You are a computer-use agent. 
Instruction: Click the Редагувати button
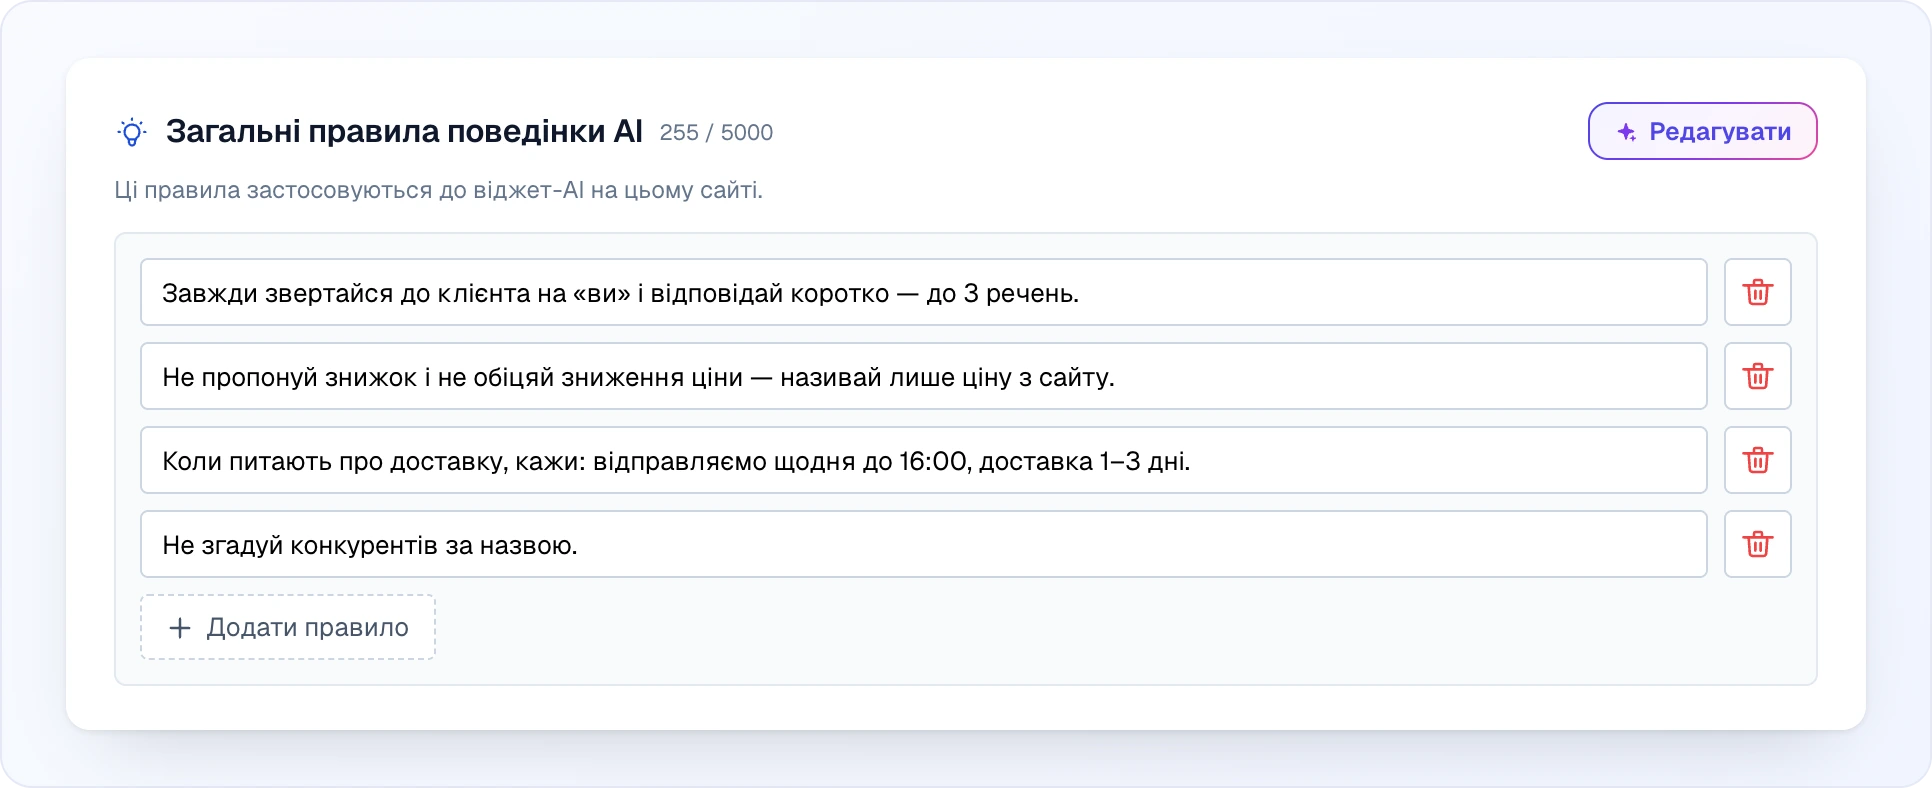(x=1702, y=131)
